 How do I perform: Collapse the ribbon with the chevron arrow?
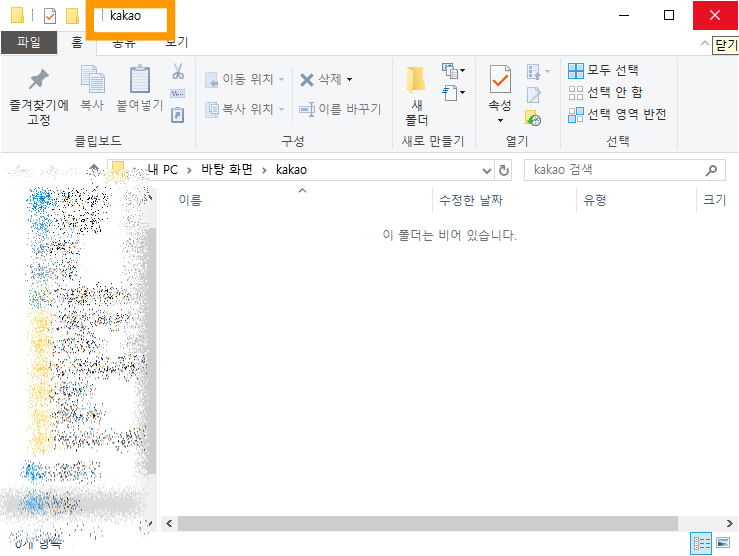coord(705,43)
